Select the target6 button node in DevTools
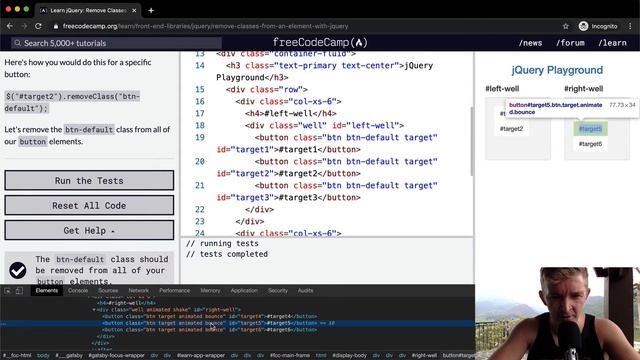The image size is (640, 360). 209,329
